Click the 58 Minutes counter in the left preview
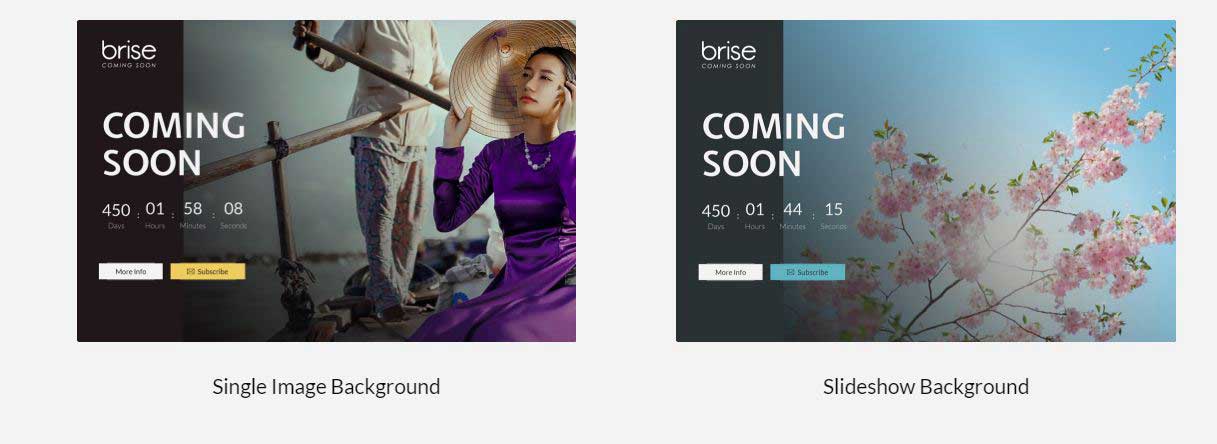The image size is (1217, 444). pyautogui.click(x=193, y=215)
